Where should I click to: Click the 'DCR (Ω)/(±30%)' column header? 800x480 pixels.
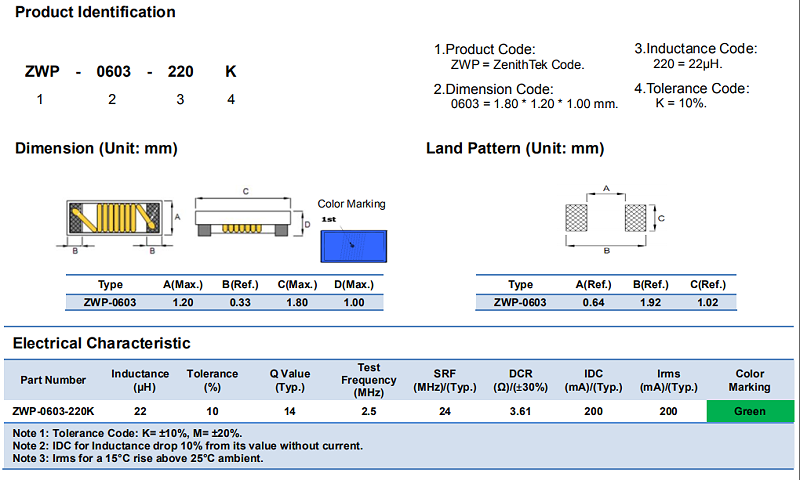coord(520,381)
